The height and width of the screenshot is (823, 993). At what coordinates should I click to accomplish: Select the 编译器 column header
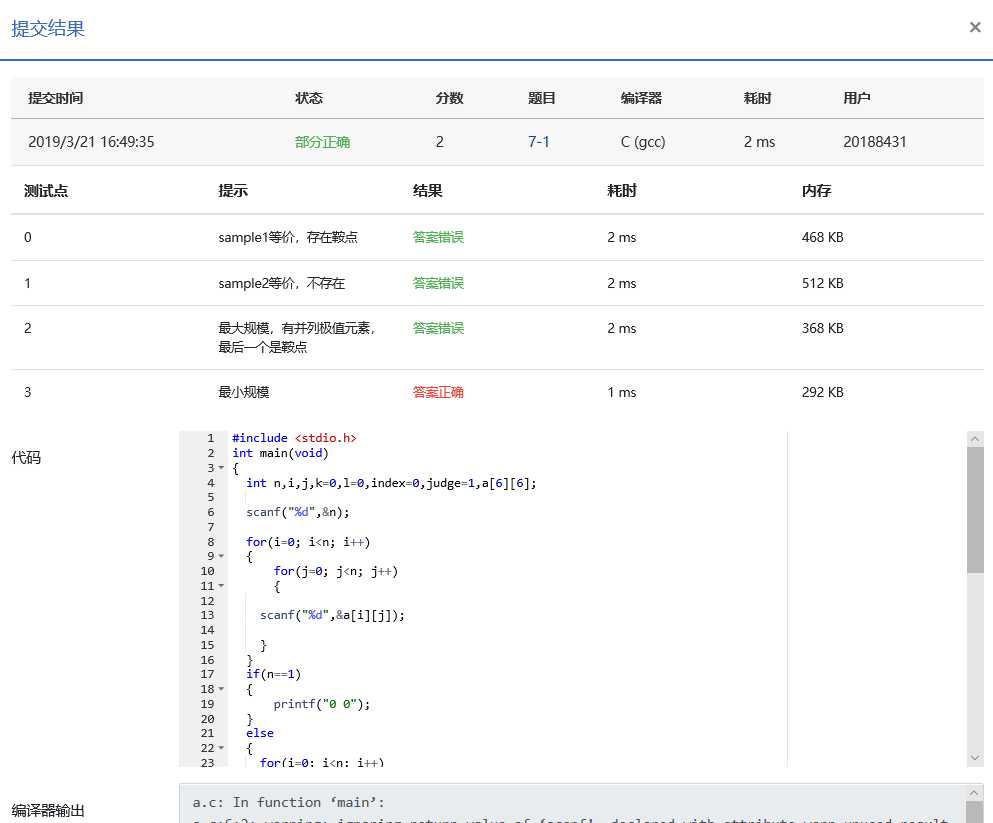(641, 98)
